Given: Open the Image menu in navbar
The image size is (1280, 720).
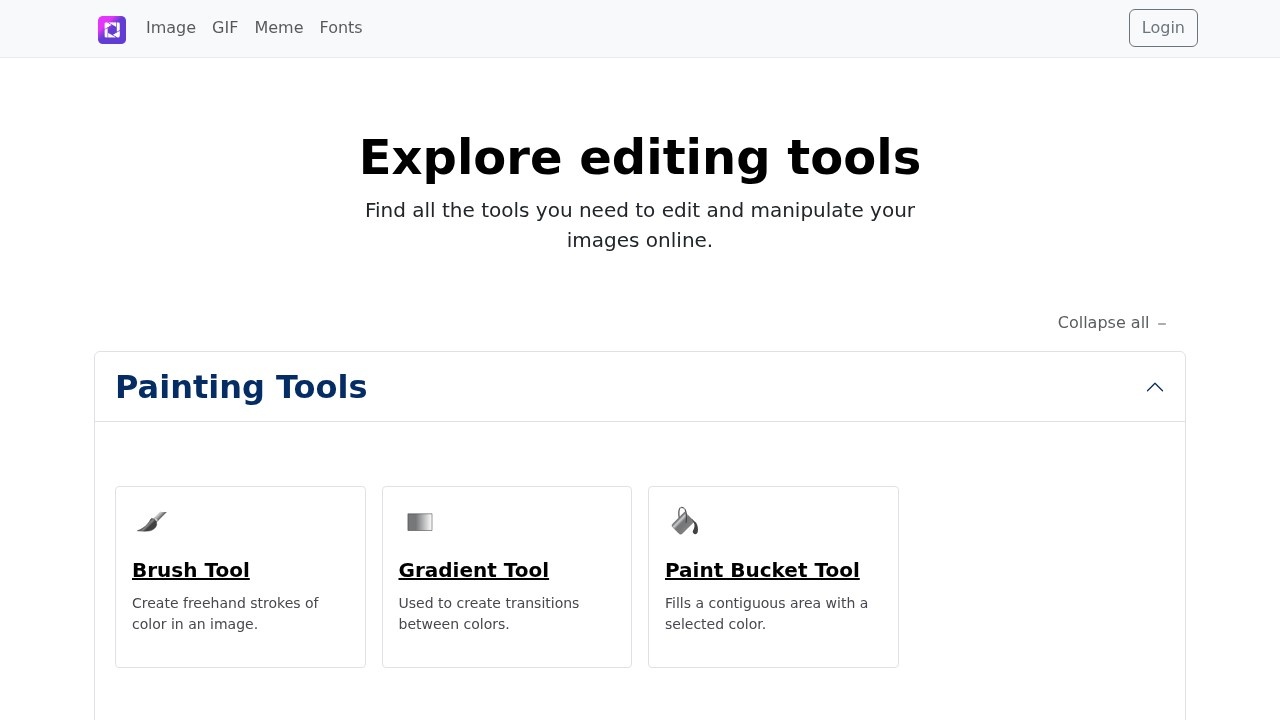Looking at the screenshot, I should (x=171, y=28).
